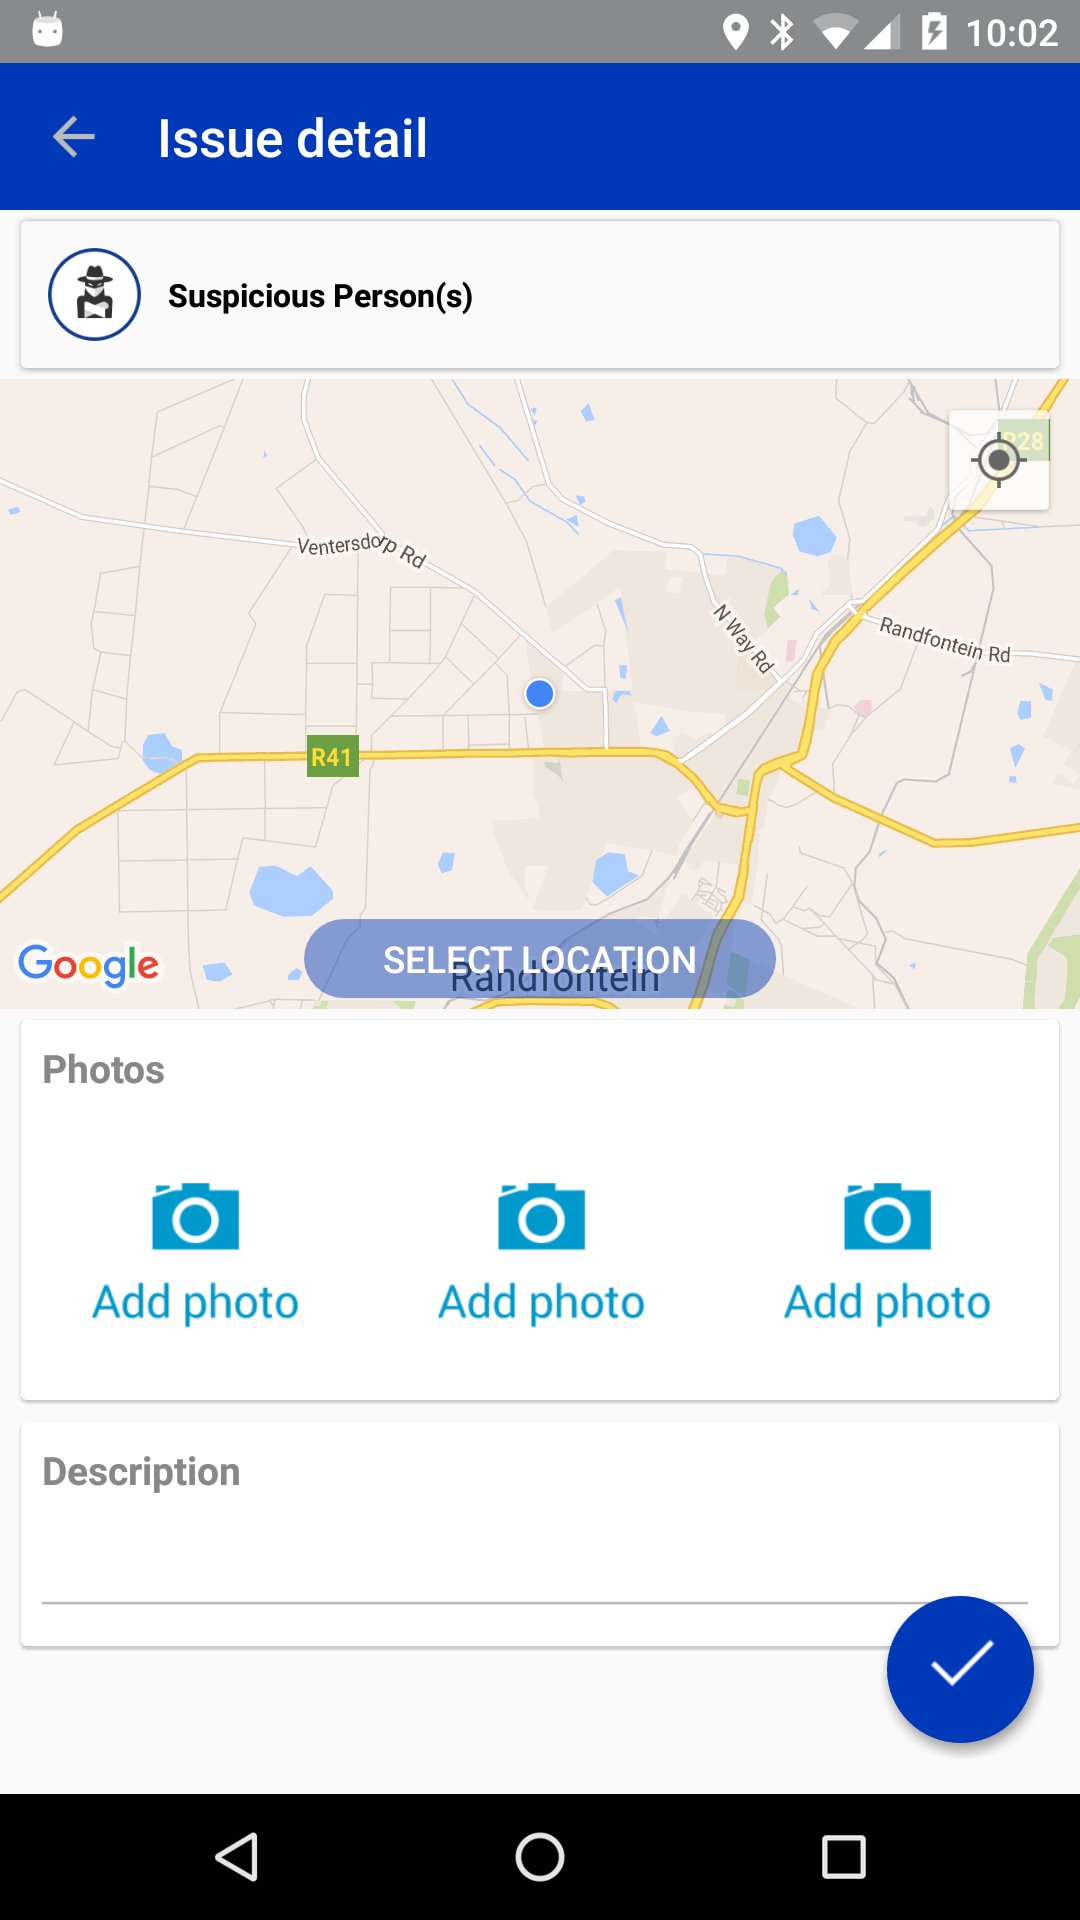Tap the middle Add photo camera icon
This screenshot has height=1920, width=1080.
click(541, 1216)
